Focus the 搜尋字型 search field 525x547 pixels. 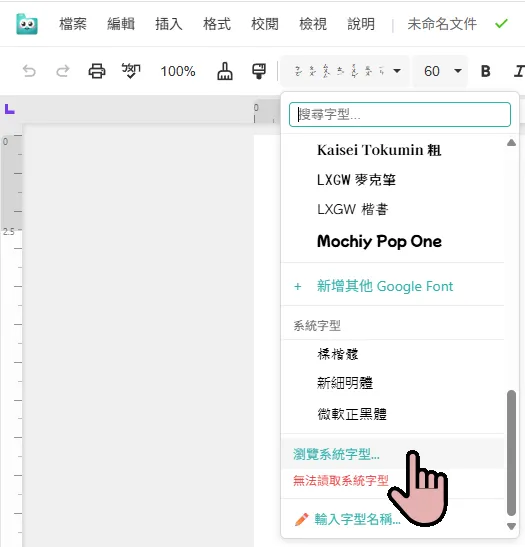click(400, 114)
